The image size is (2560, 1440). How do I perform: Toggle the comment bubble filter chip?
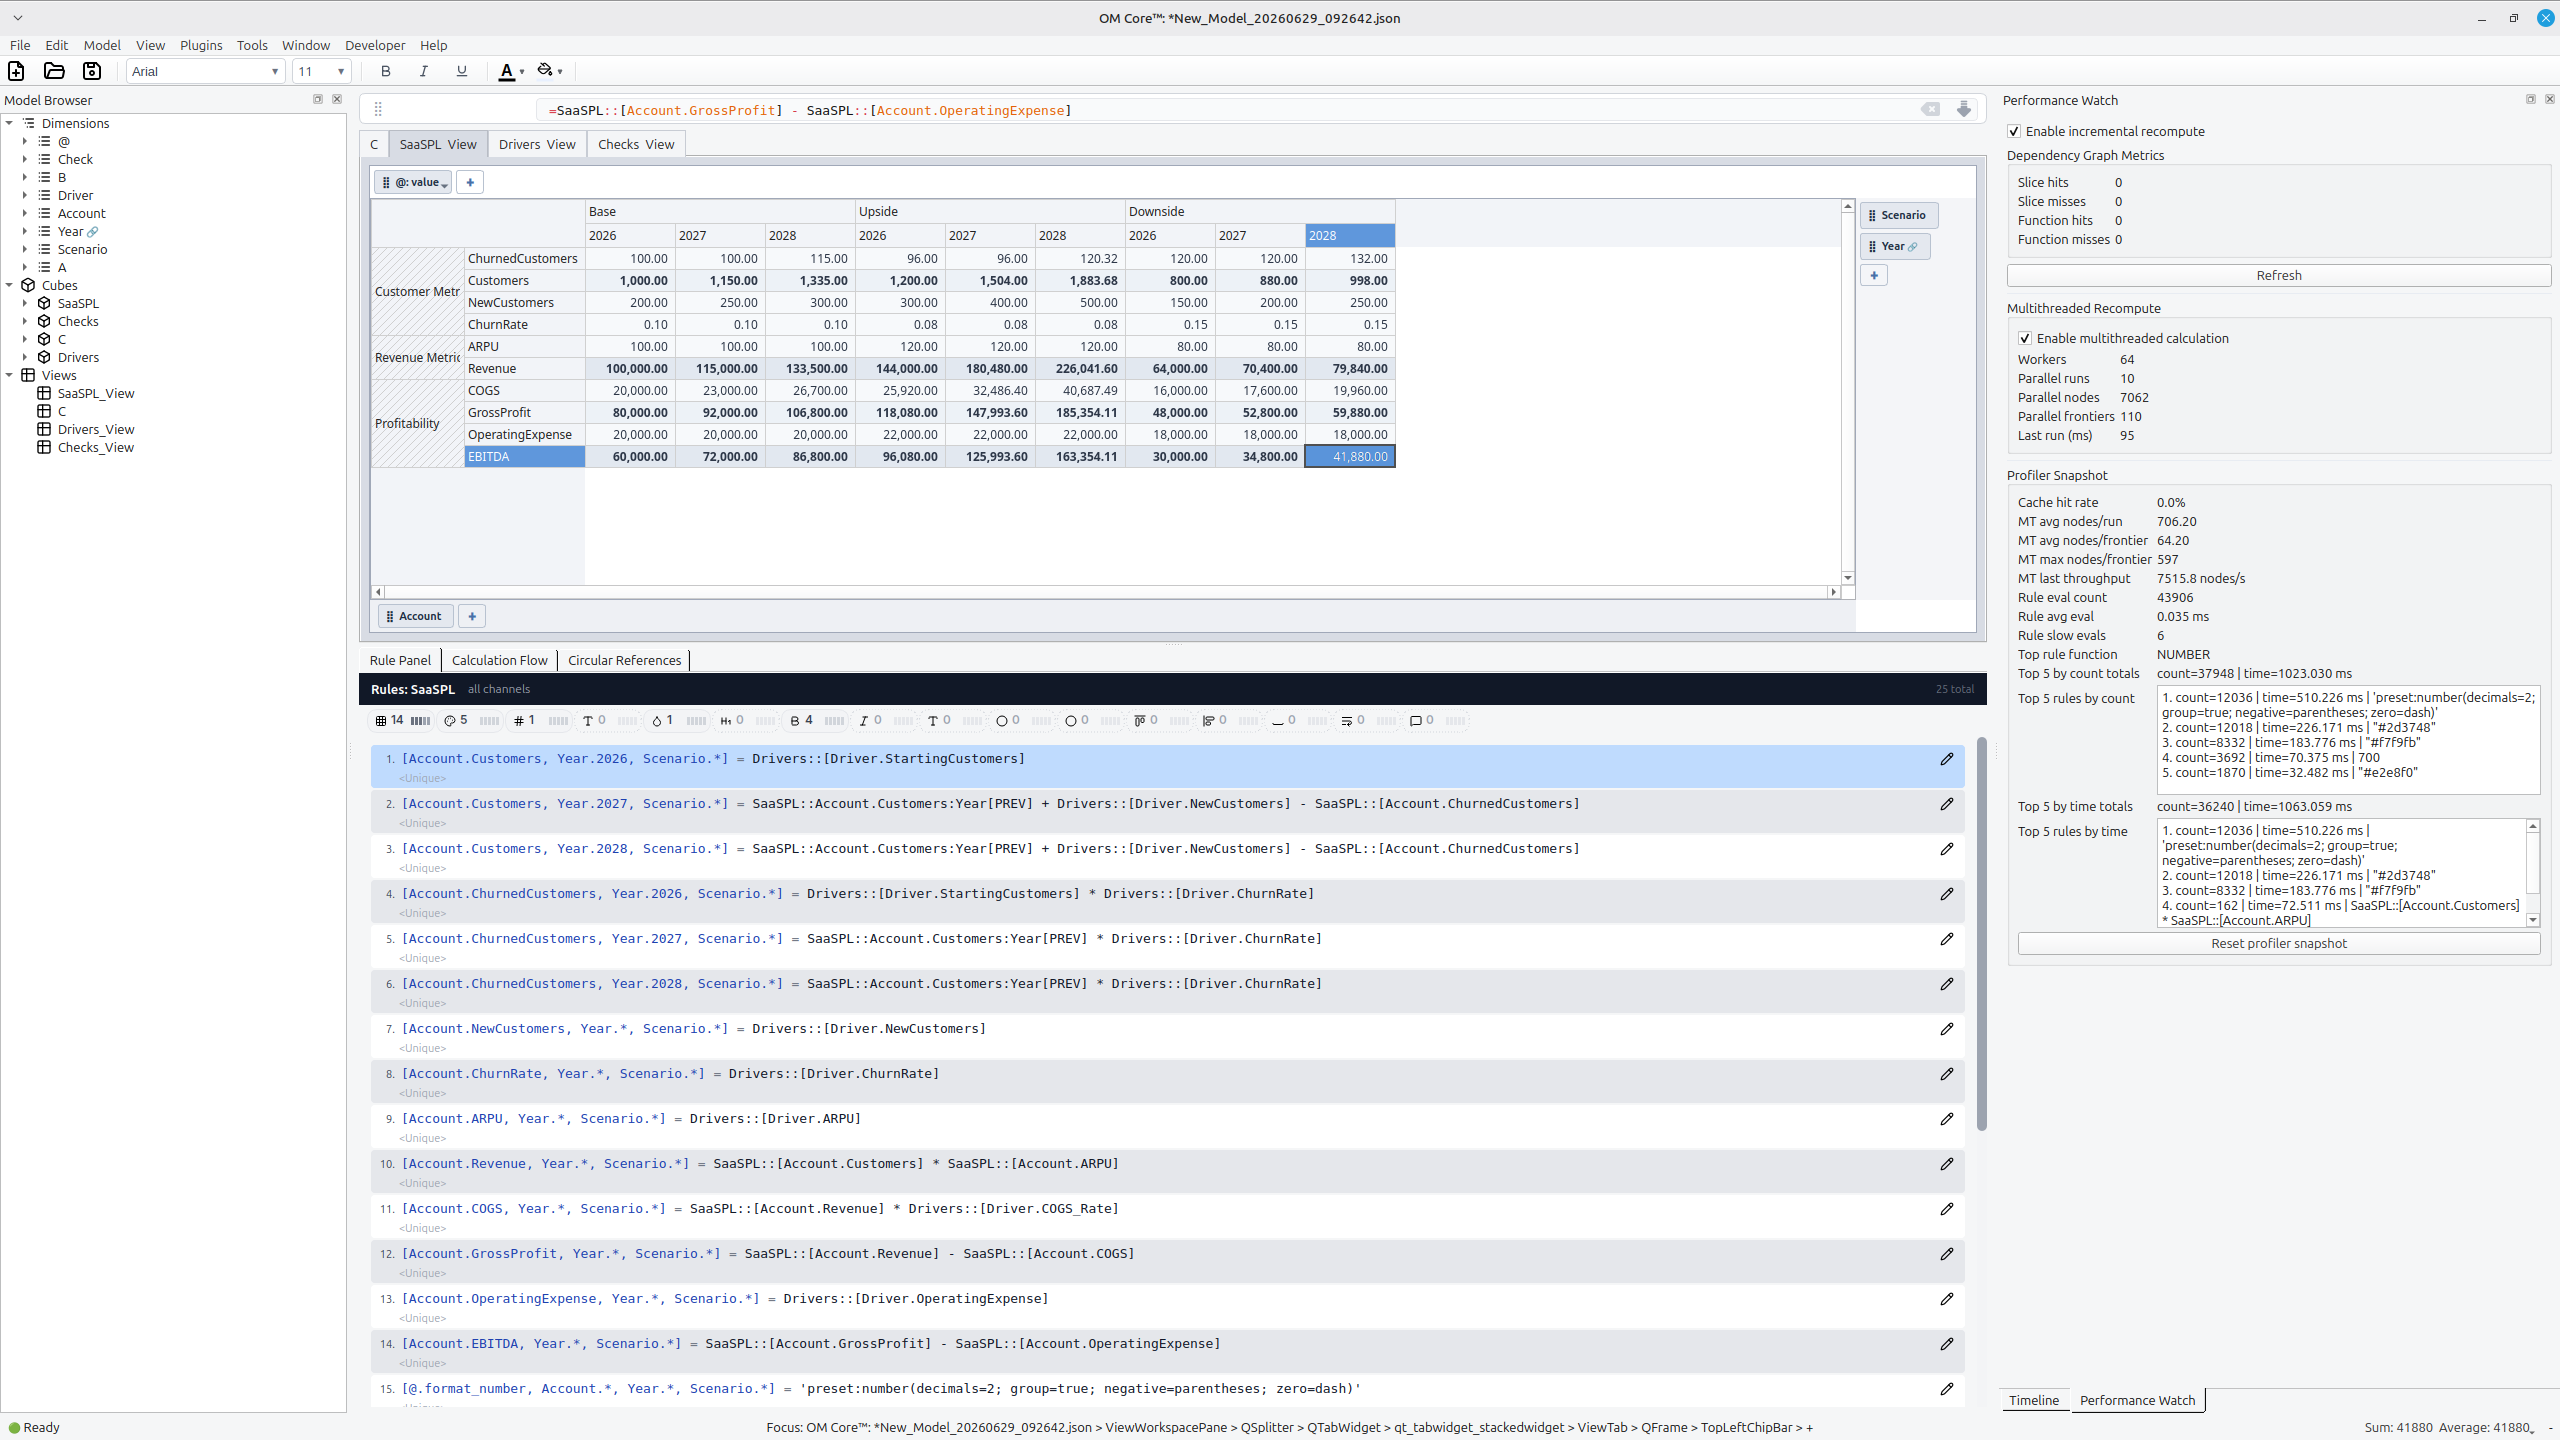[x=1437, y=720]
